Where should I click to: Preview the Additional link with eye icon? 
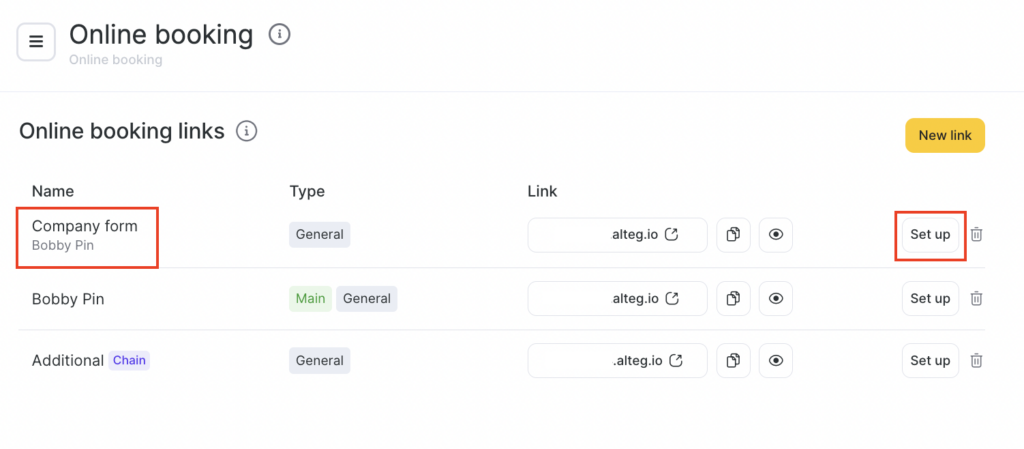coord(775,360)
